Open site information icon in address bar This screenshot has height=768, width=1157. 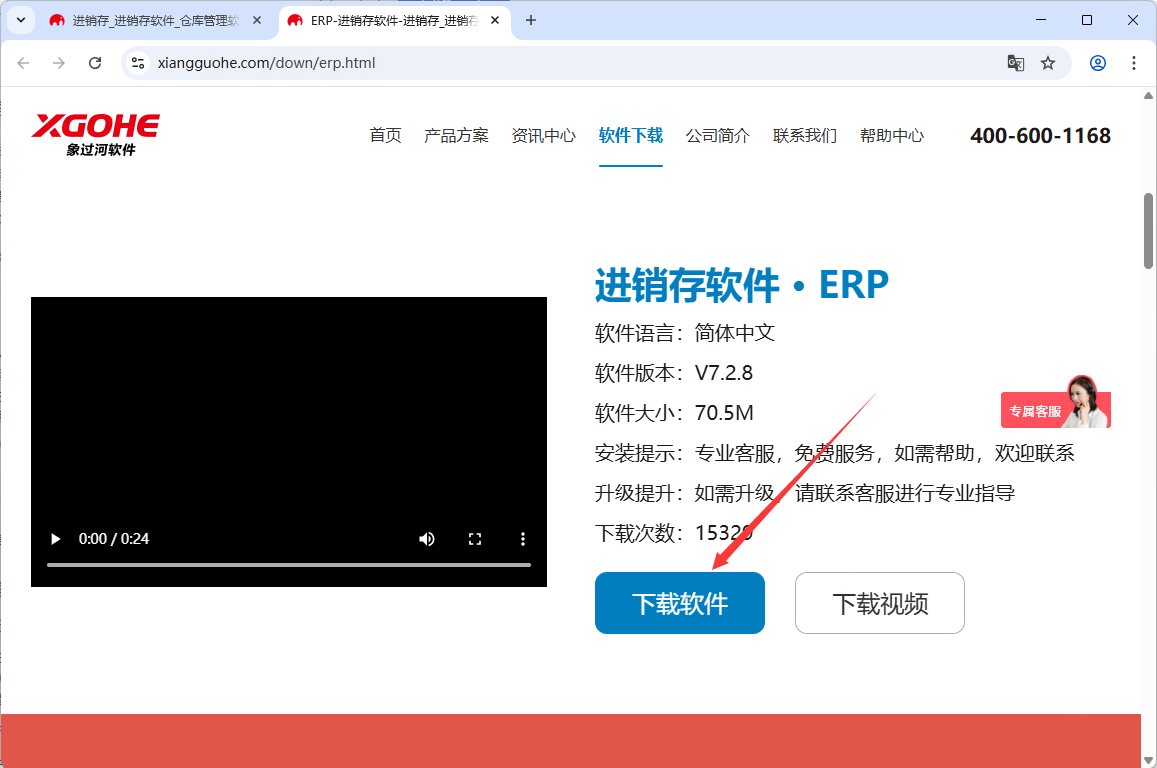point(138,63)
